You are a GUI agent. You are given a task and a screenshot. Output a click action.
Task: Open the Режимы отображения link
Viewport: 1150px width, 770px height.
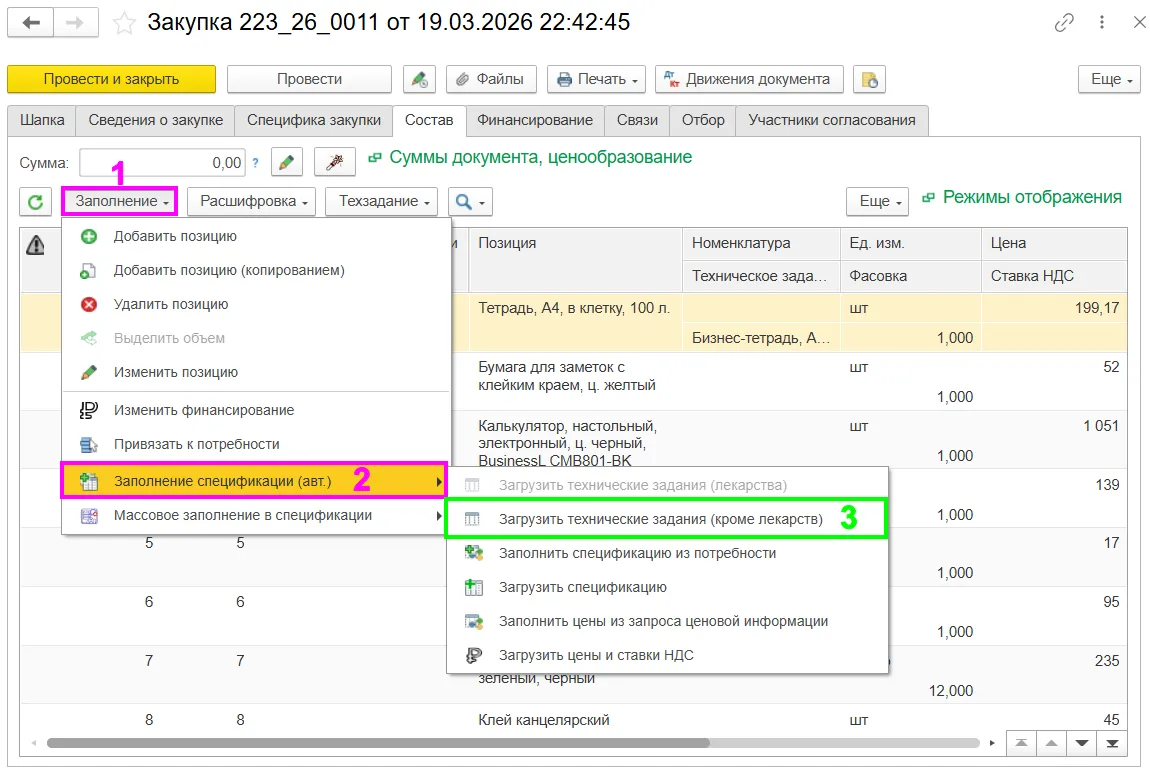(x=1032, y=197)
